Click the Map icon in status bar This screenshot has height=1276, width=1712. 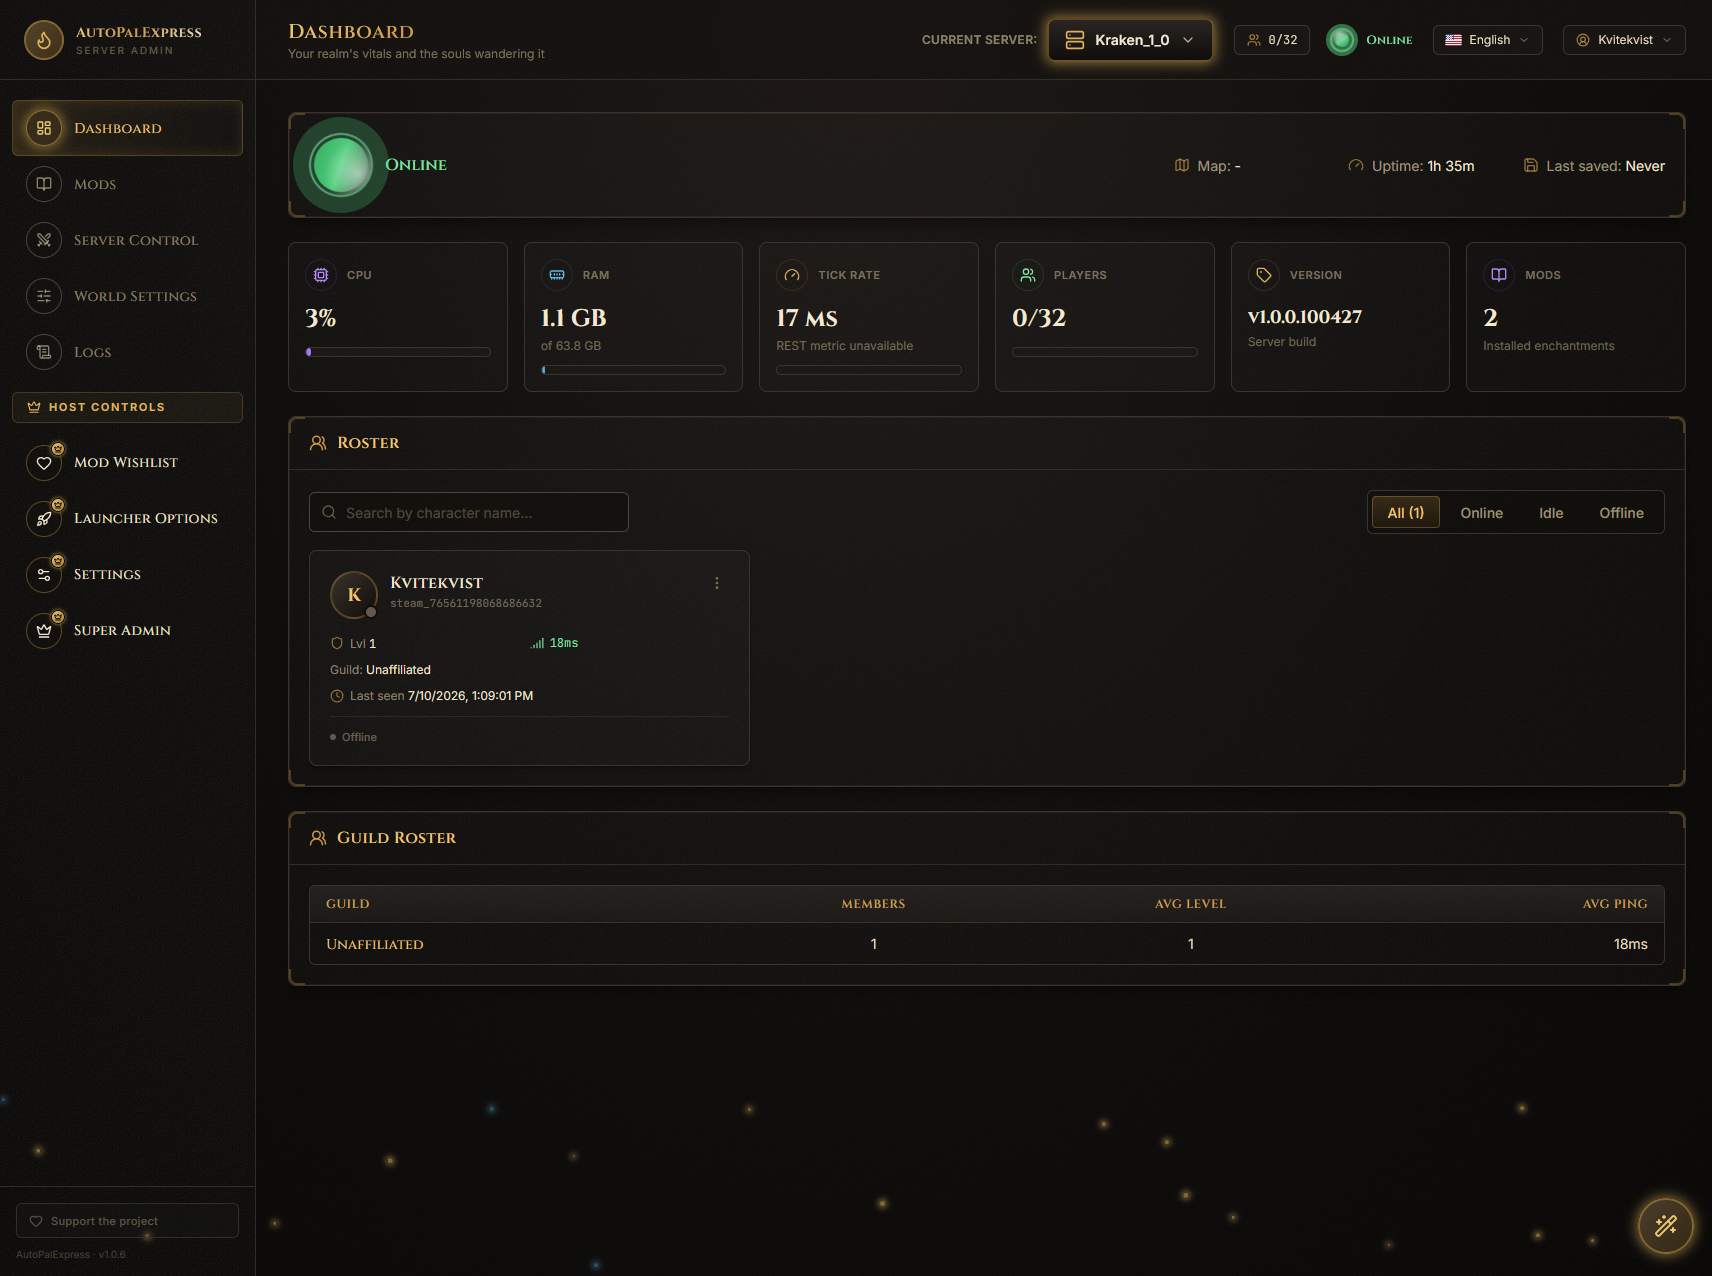click(x=1182, y=165)
